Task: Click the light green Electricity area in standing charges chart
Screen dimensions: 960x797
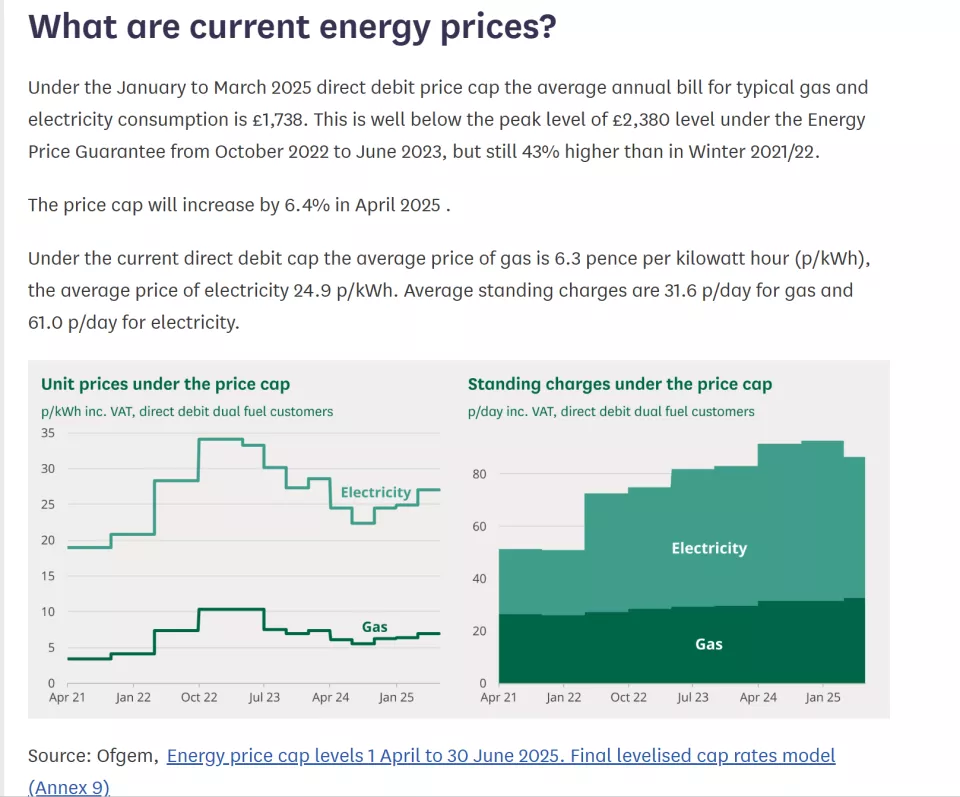Action: point(708,548)
